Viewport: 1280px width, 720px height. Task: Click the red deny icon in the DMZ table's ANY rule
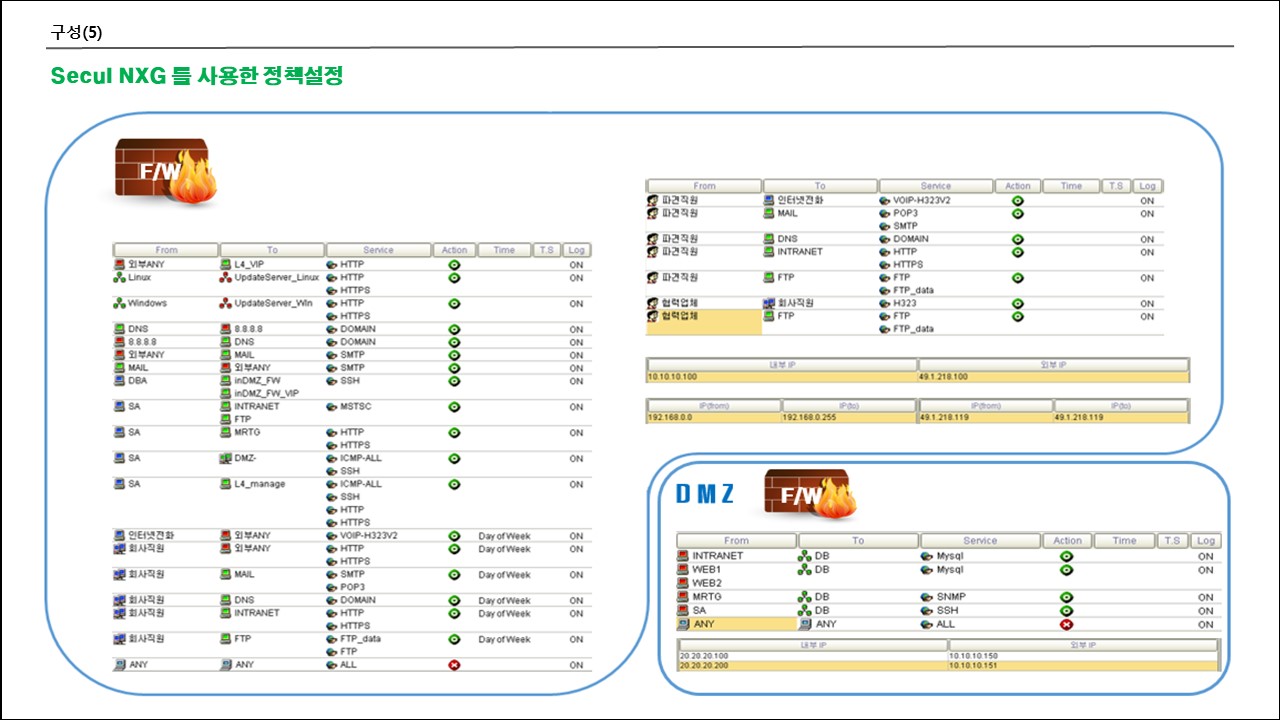coord(1066,624)
